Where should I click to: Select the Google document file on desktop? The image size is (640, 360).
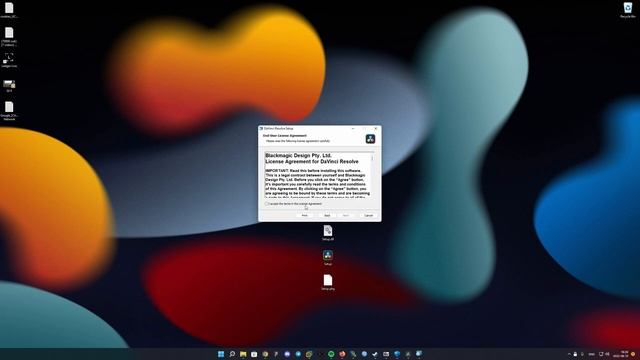[9, 110]
